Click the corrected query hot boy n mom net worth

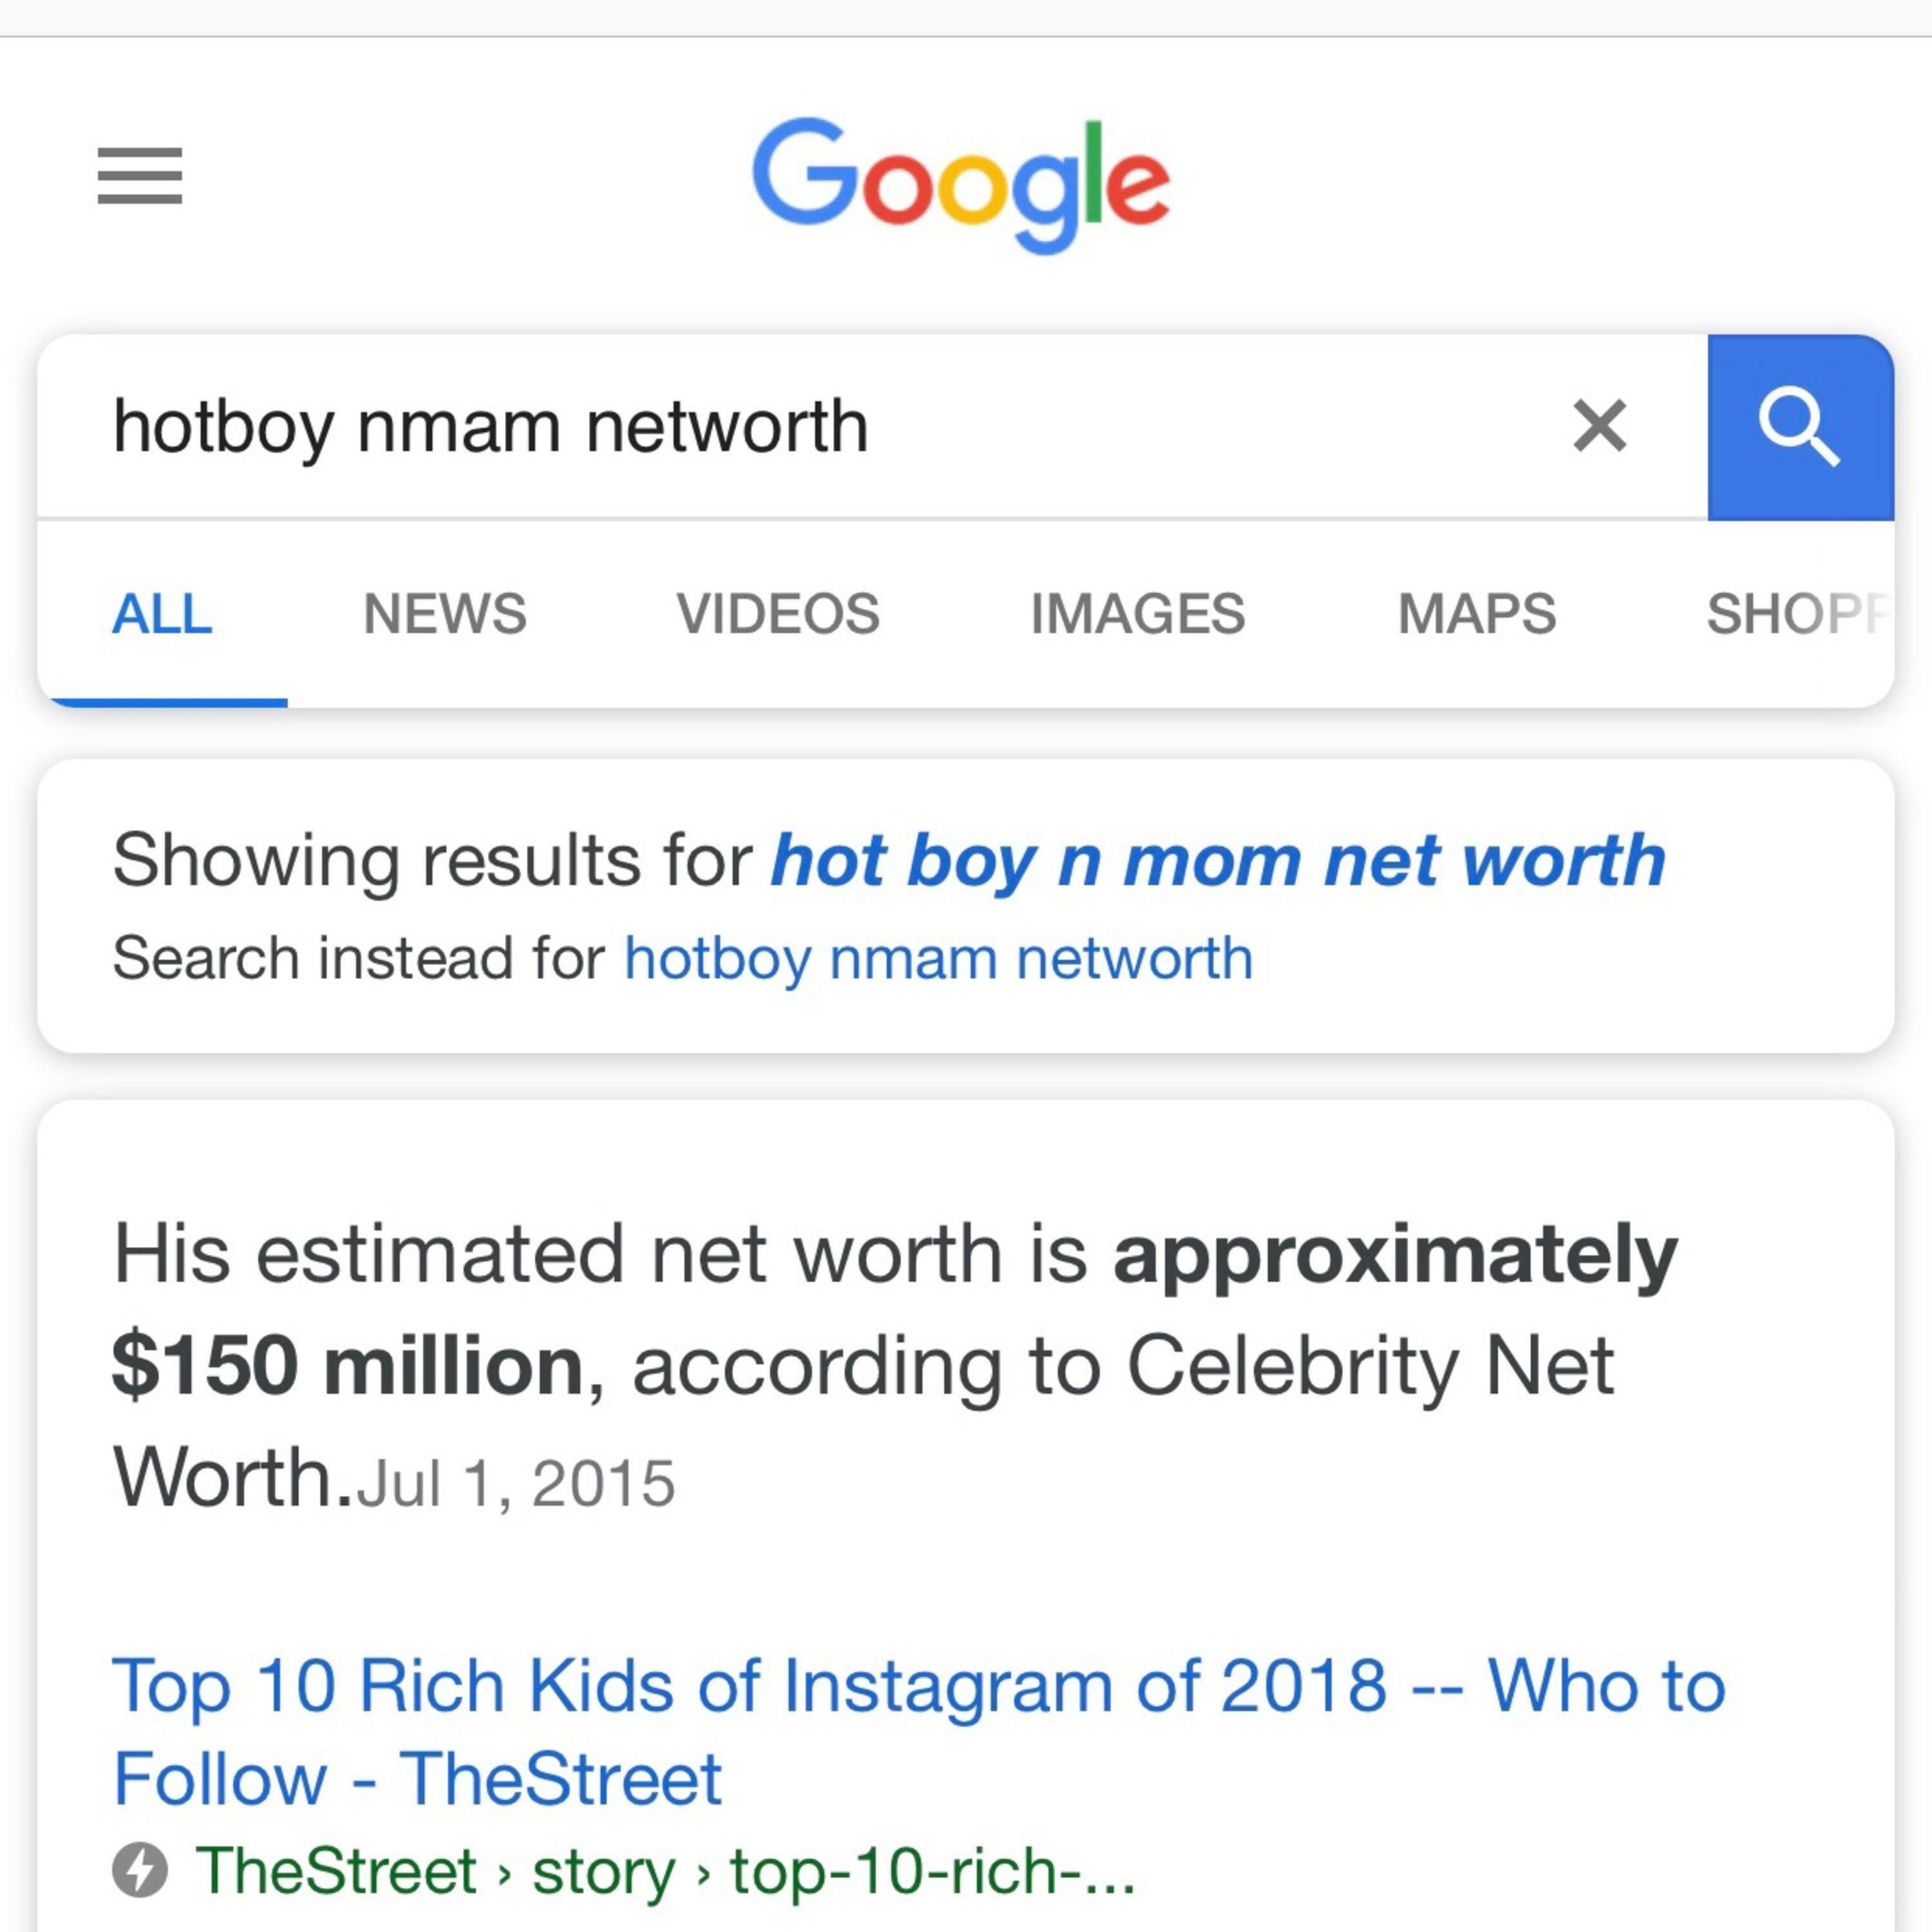point(1217,861)
